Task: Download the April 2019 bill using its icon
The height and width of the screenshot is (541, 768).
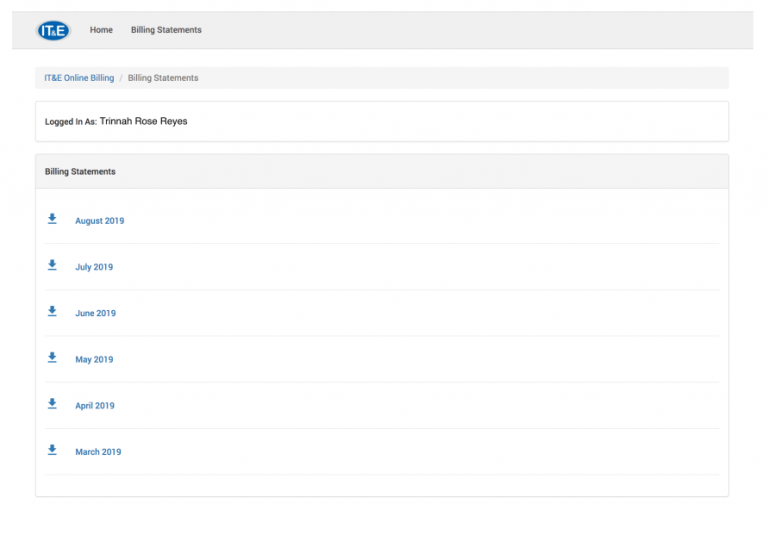Action: [x=52, y=404]
